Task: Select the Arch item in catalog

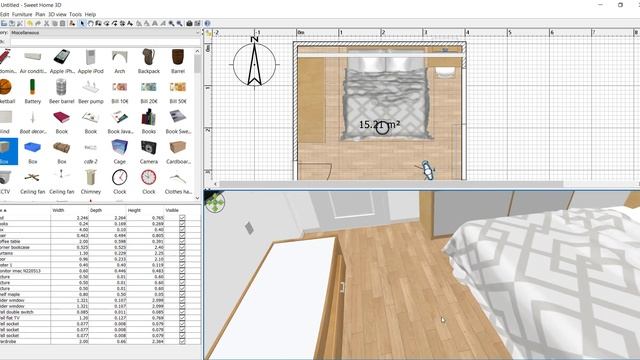Action: click(x=120, y=61)
